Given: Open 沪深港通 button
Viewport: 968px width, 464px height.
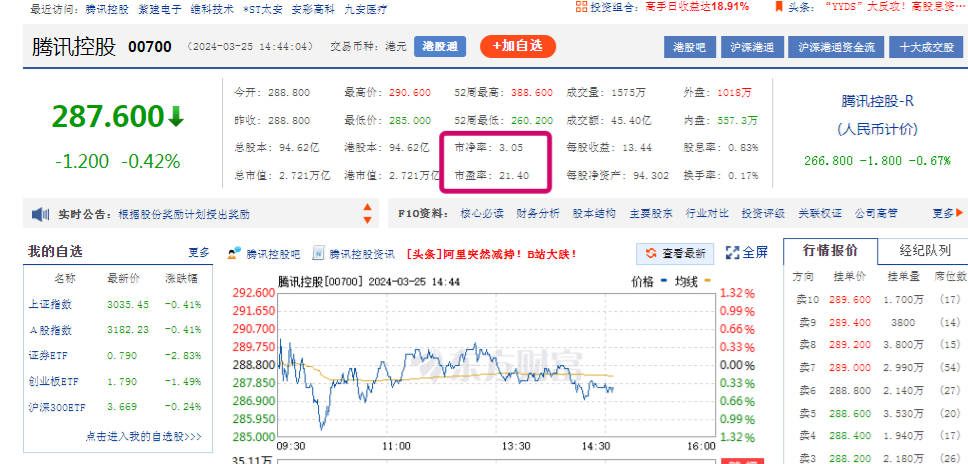Looking at the screenshot, I should point(752,48).
